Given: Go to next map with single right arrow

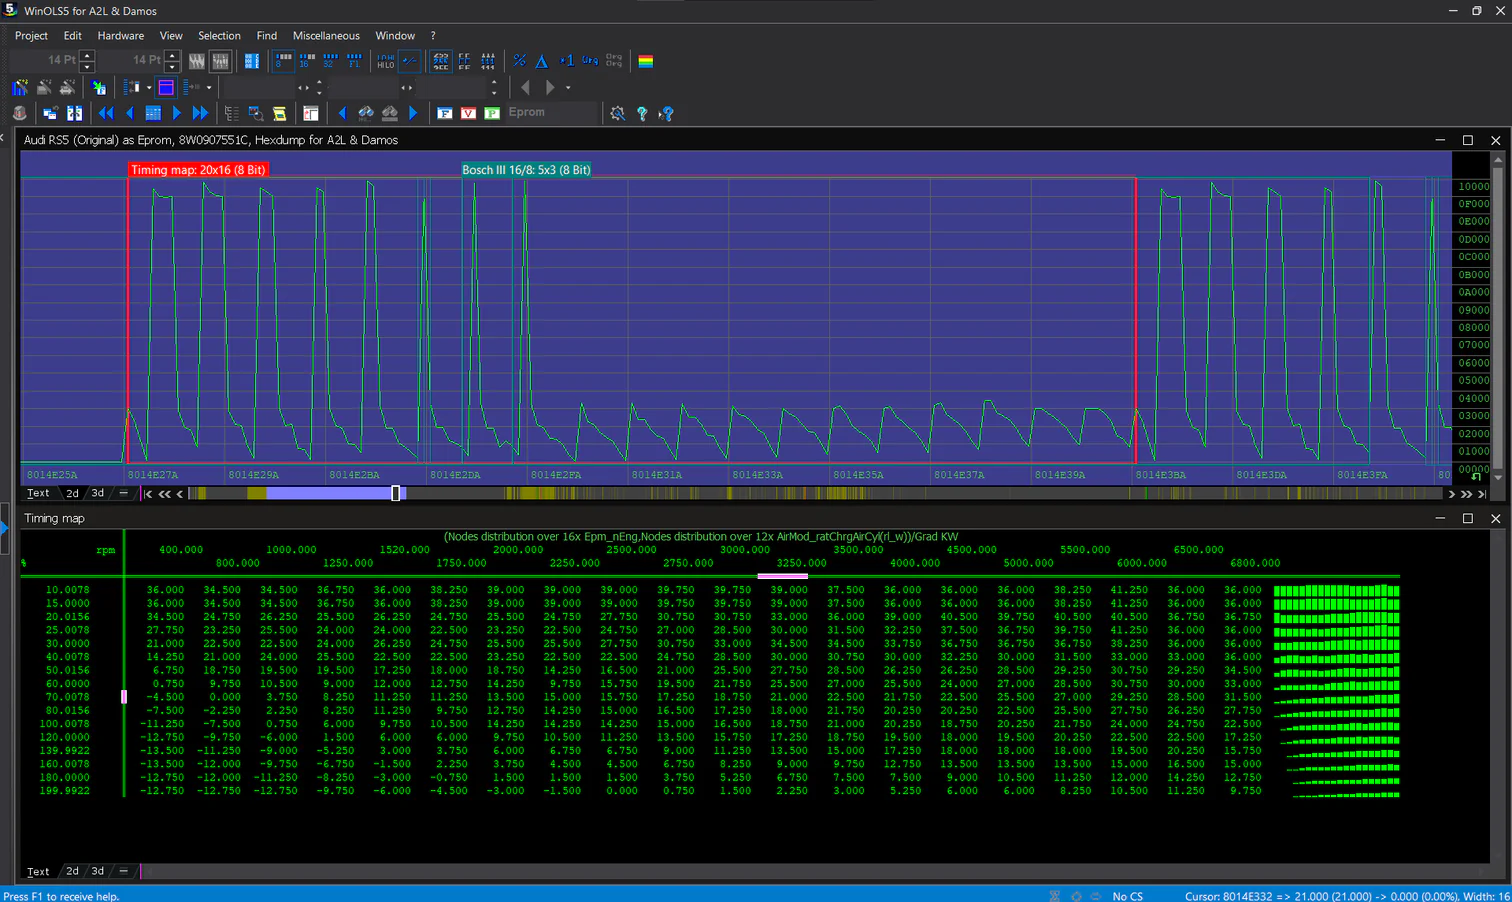Looking at the screenshot, I should 176,113.
